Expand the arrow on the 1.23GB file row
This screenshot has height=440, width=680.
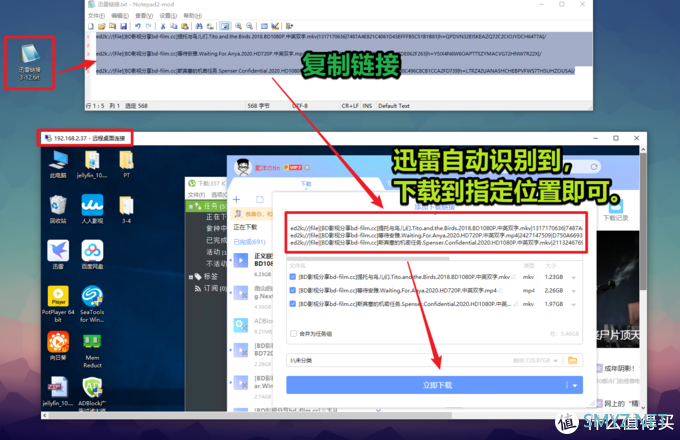[x=574, y=277]
